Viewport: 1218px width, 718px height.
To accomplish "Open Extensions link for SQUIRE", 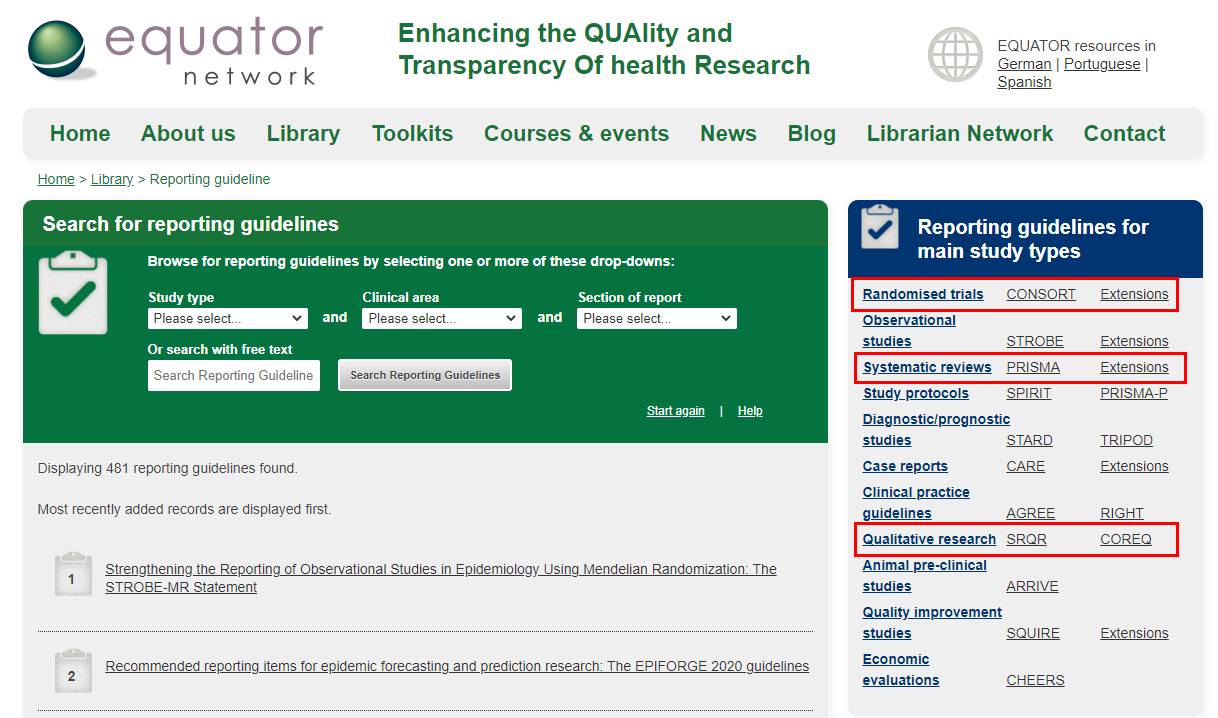I will pos(1134,633).
